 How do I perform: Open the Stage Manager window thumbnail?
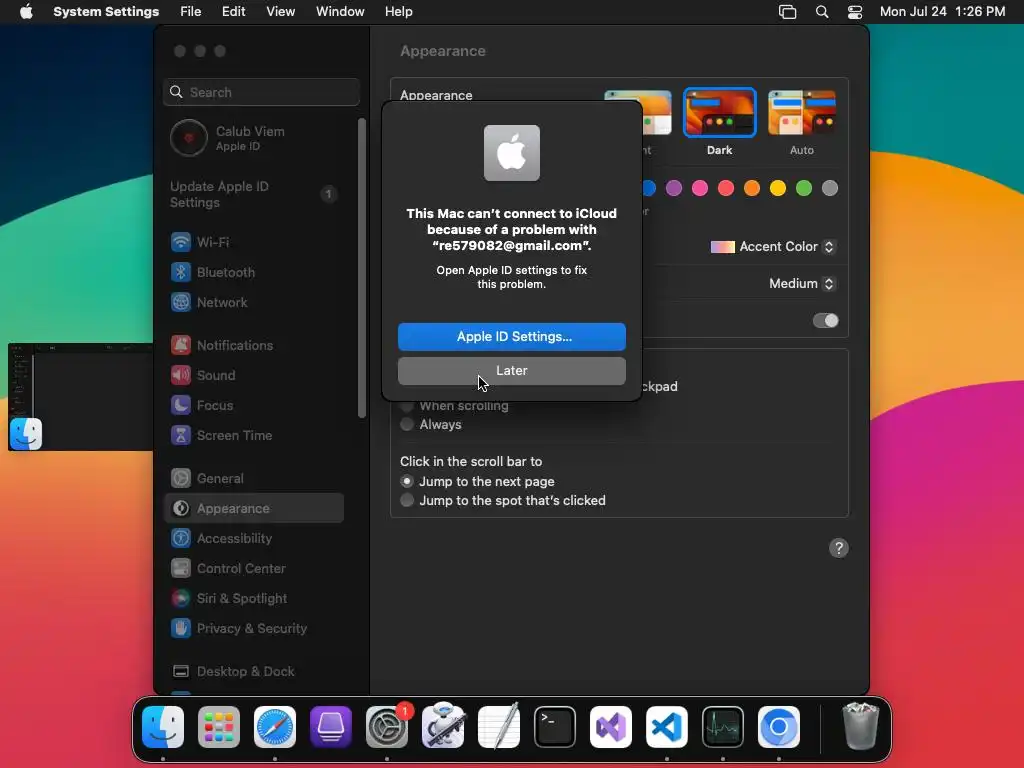pos(80,396)
